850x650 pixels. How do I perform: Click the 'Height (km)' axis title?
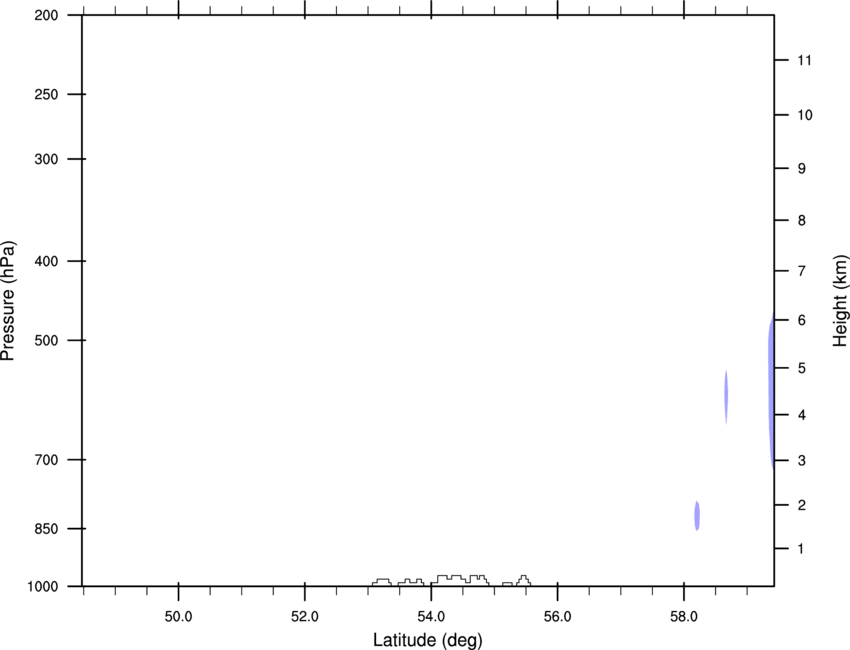(840, 300)
